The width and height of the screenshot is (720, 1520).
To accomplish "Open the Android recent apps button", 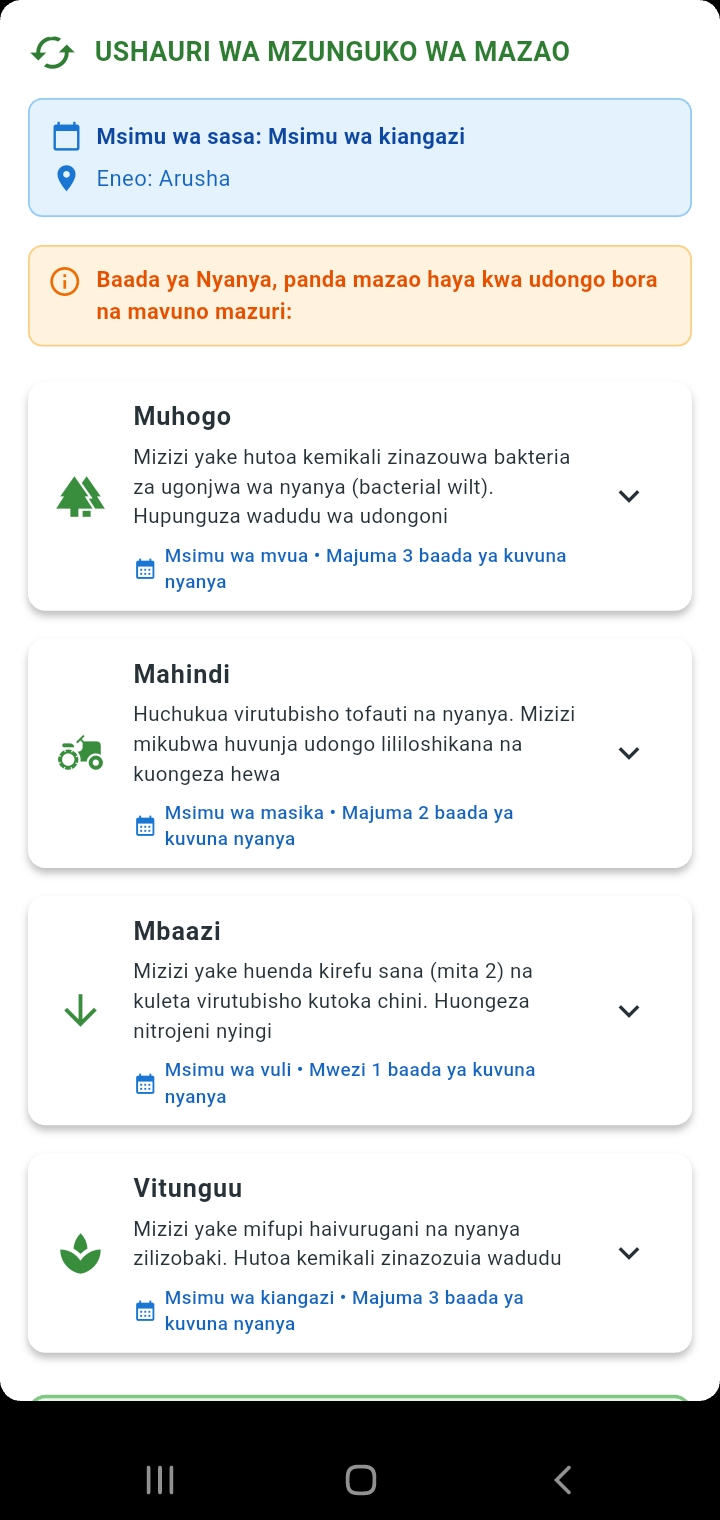I will pos(160,1480).
